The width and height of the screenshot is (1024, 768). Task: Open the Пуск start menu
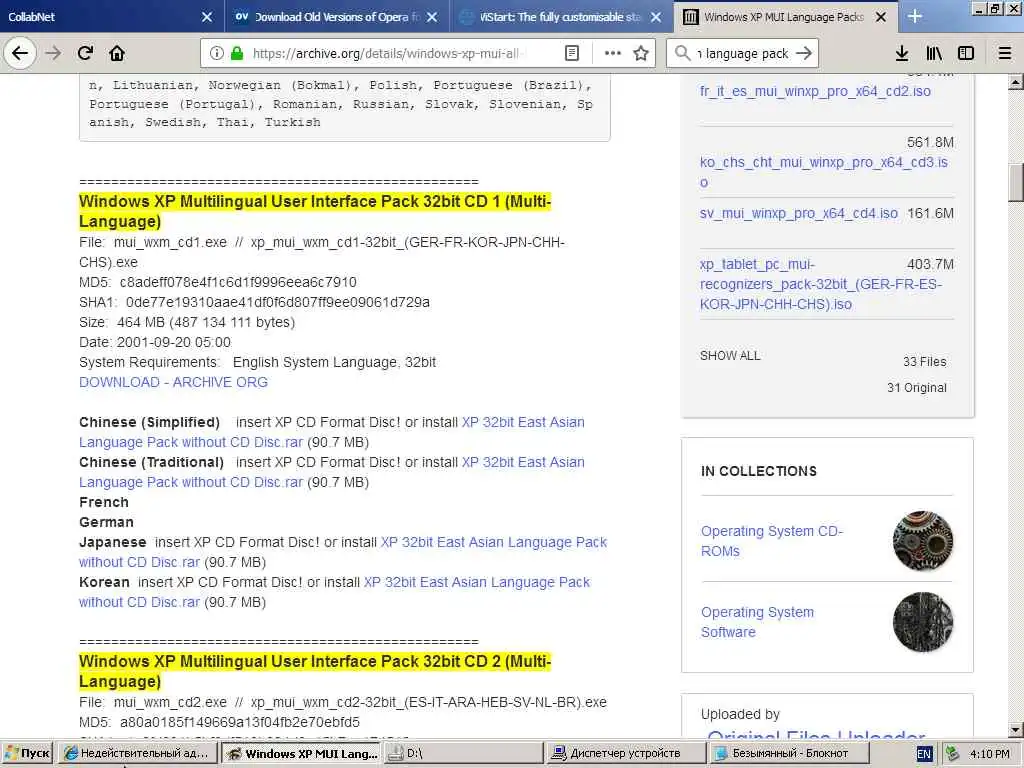click(27, 754)
